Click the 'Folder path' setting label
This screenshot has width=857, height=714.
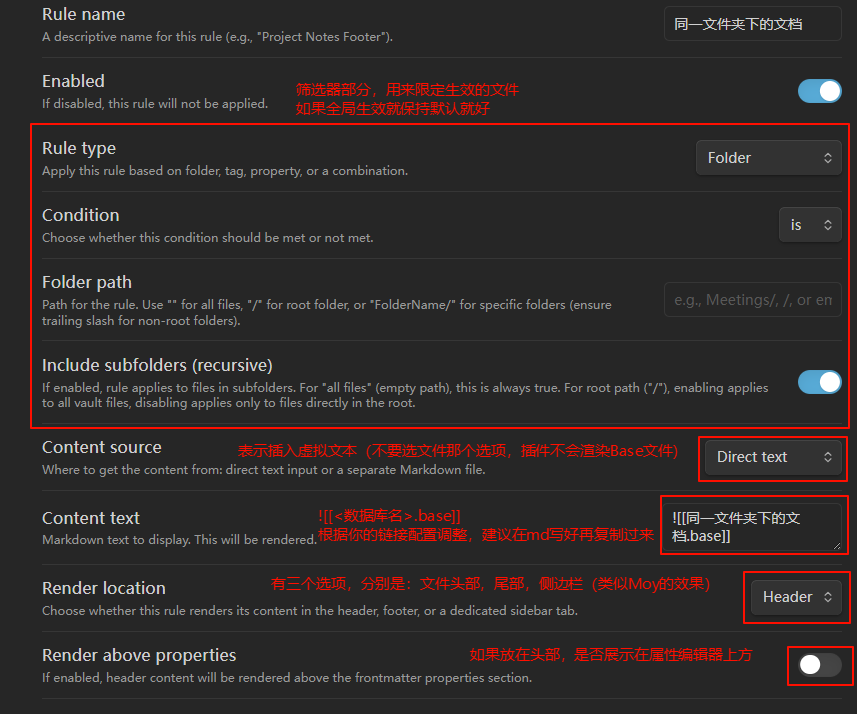87,282
